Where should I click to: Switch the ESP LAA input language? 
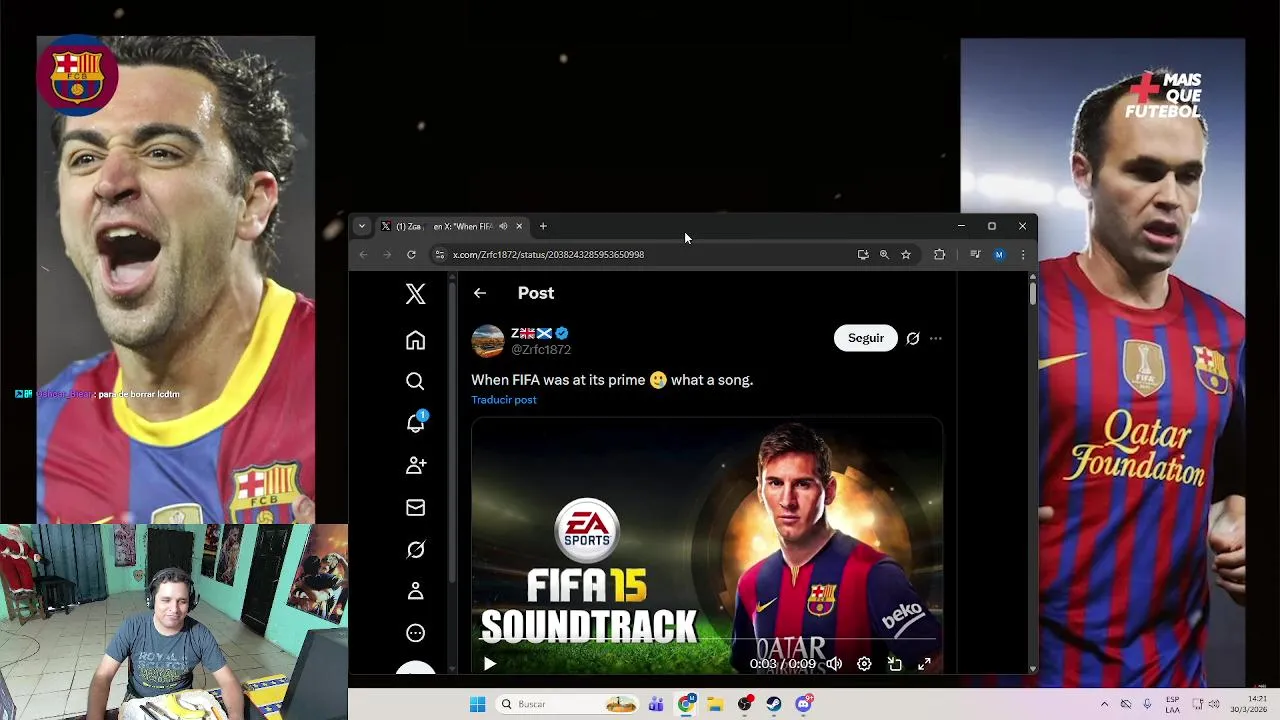(1172, 704)
